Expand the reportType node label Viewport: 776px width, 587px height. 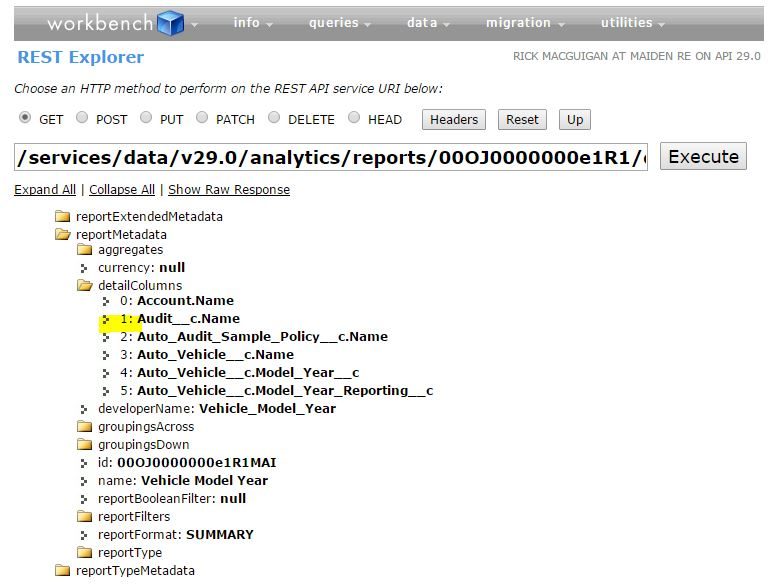130,552
